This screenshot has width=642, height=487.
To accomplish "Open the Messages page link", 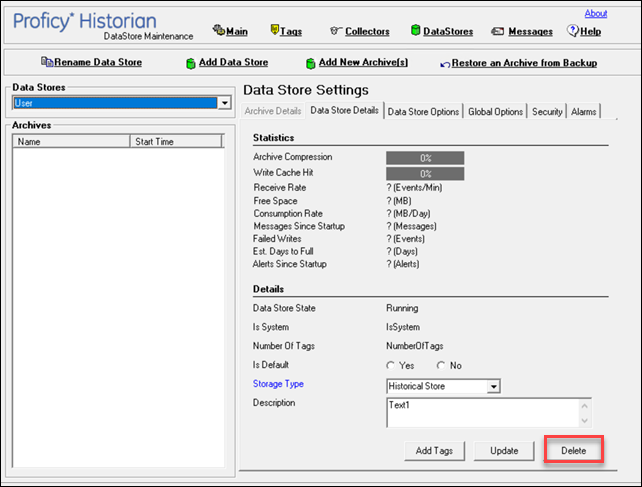I will (530, 32).
